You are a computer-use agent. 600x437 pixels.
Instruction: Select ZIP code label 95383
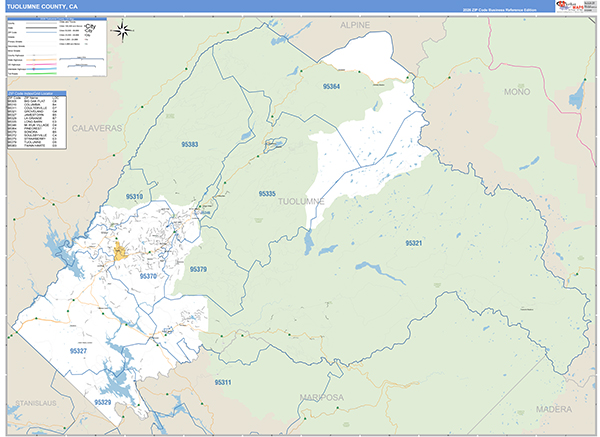(x=190, y=144)
